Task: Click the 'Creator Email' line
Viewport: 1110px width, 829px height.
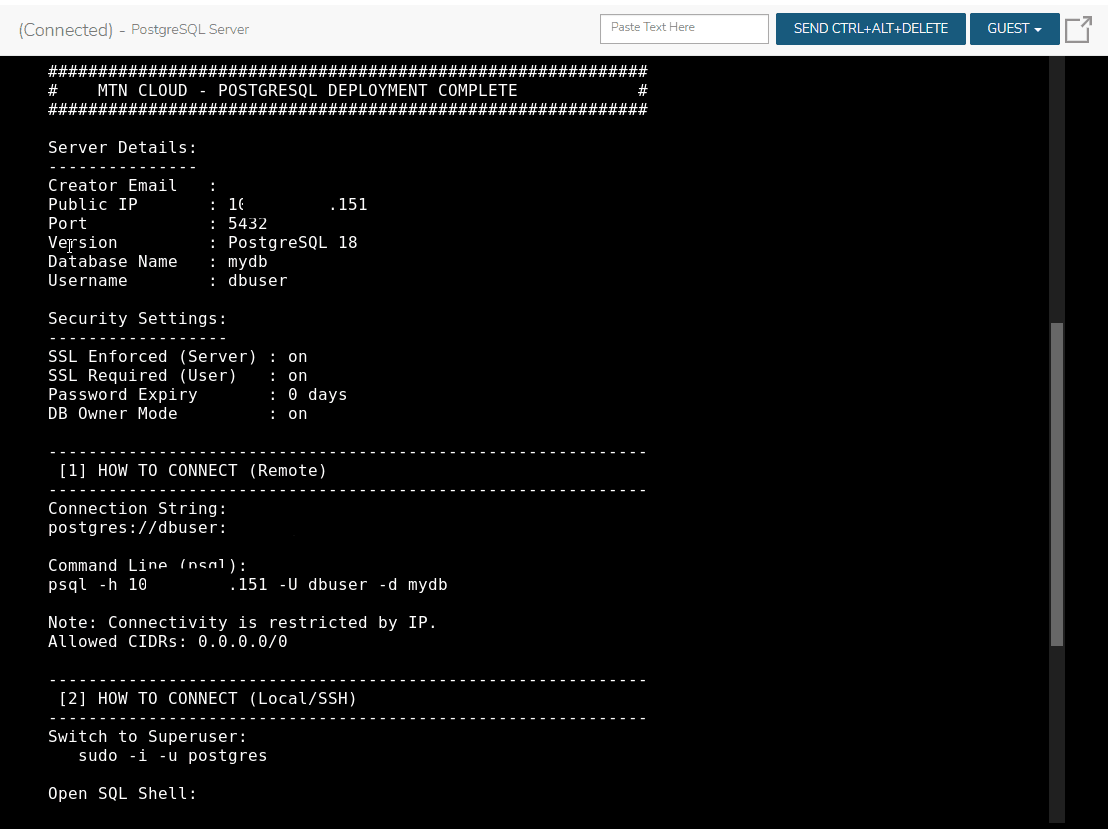Action: tap(132, 185)
